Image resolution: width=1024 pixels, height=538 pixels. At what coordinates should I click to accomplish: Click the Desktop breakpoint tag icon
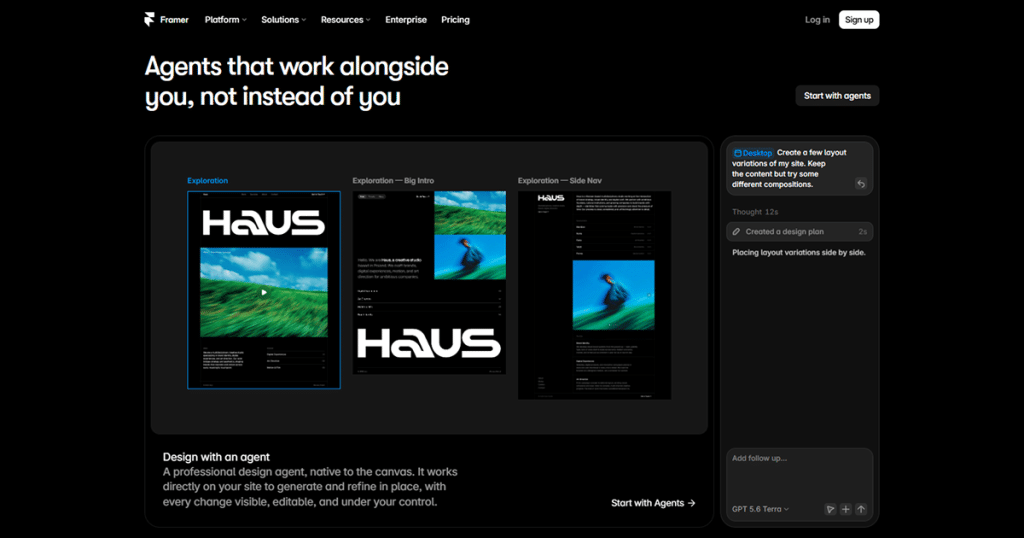(x=738, y=153)
